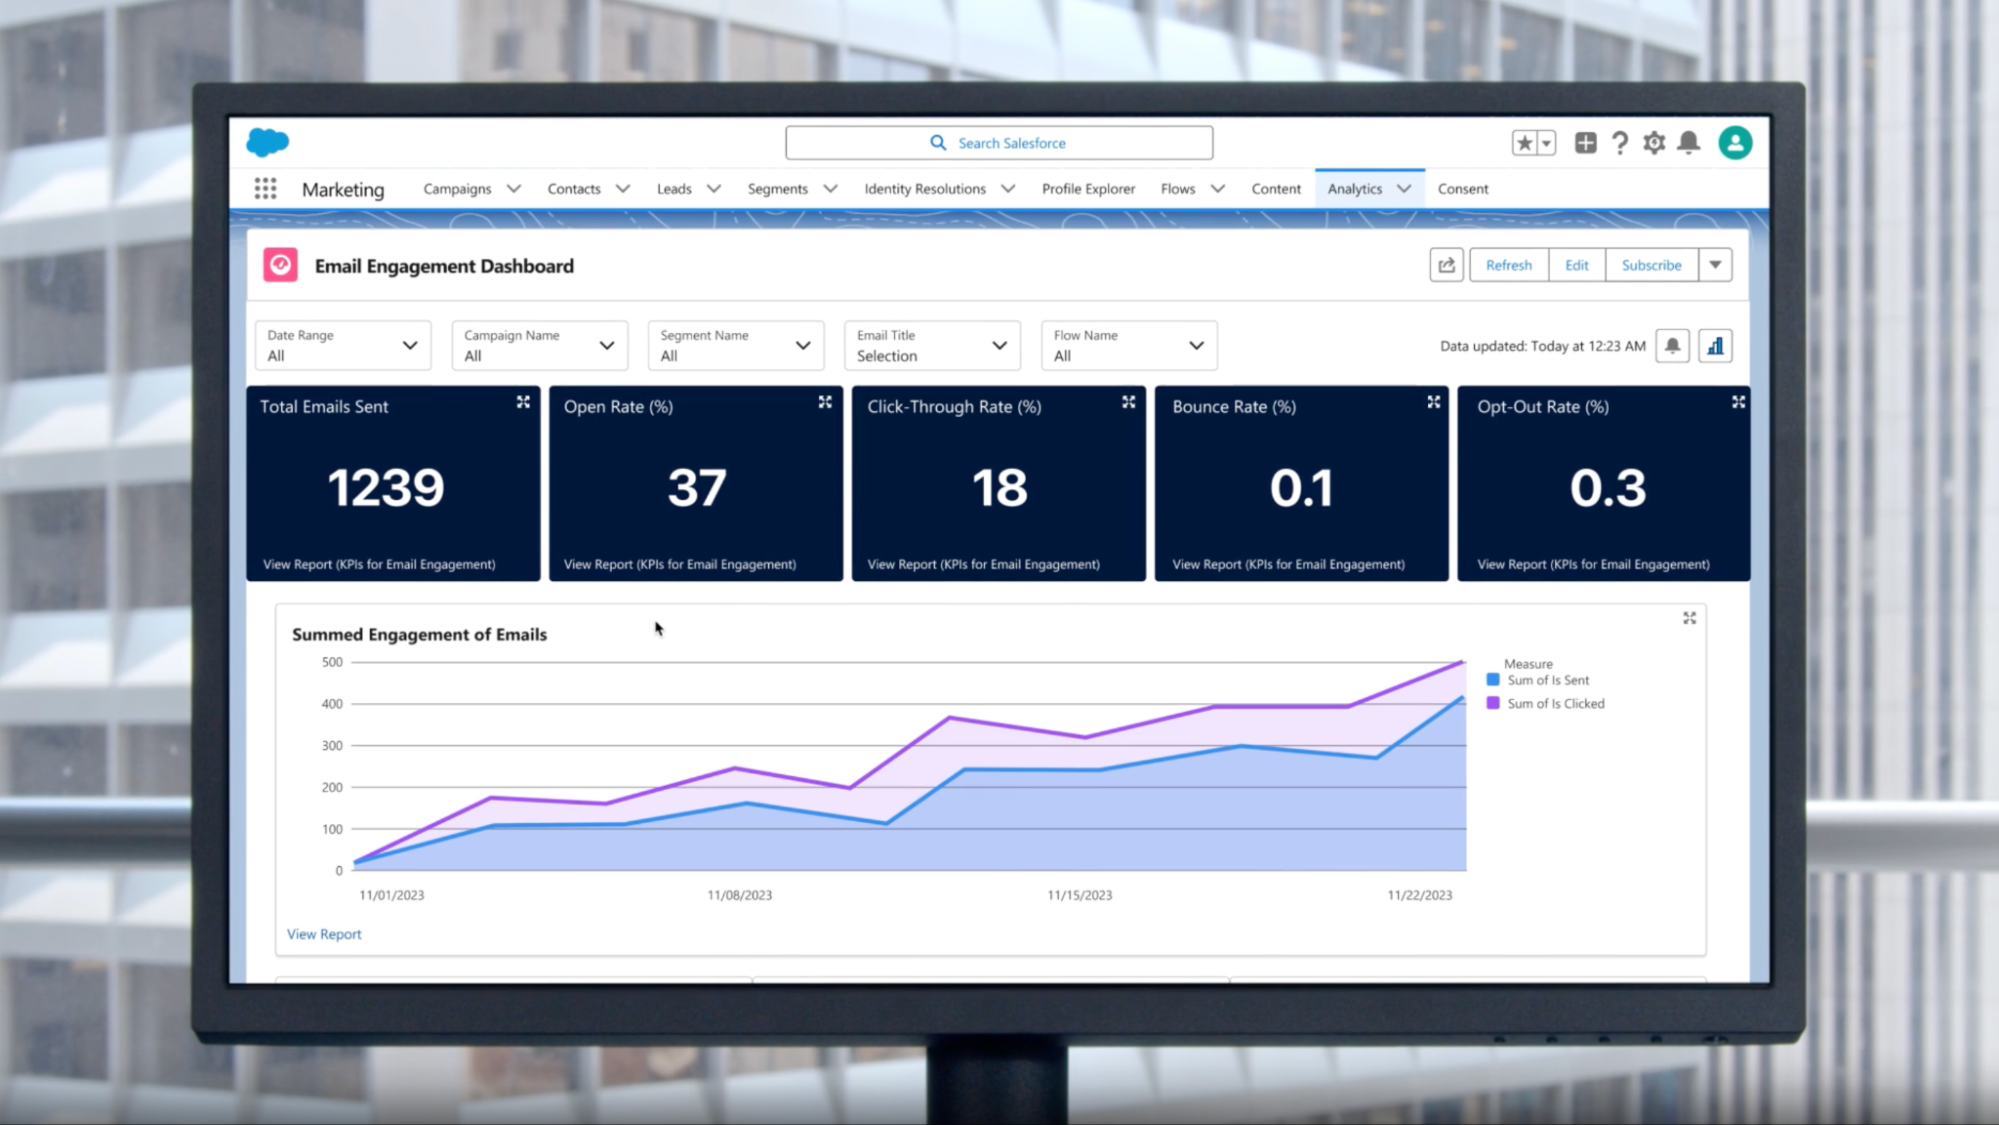Image resolution: width=1999 pixels, height=1125 pixels.
Task: Open the Consent tab
Action: pos(1463,188)
